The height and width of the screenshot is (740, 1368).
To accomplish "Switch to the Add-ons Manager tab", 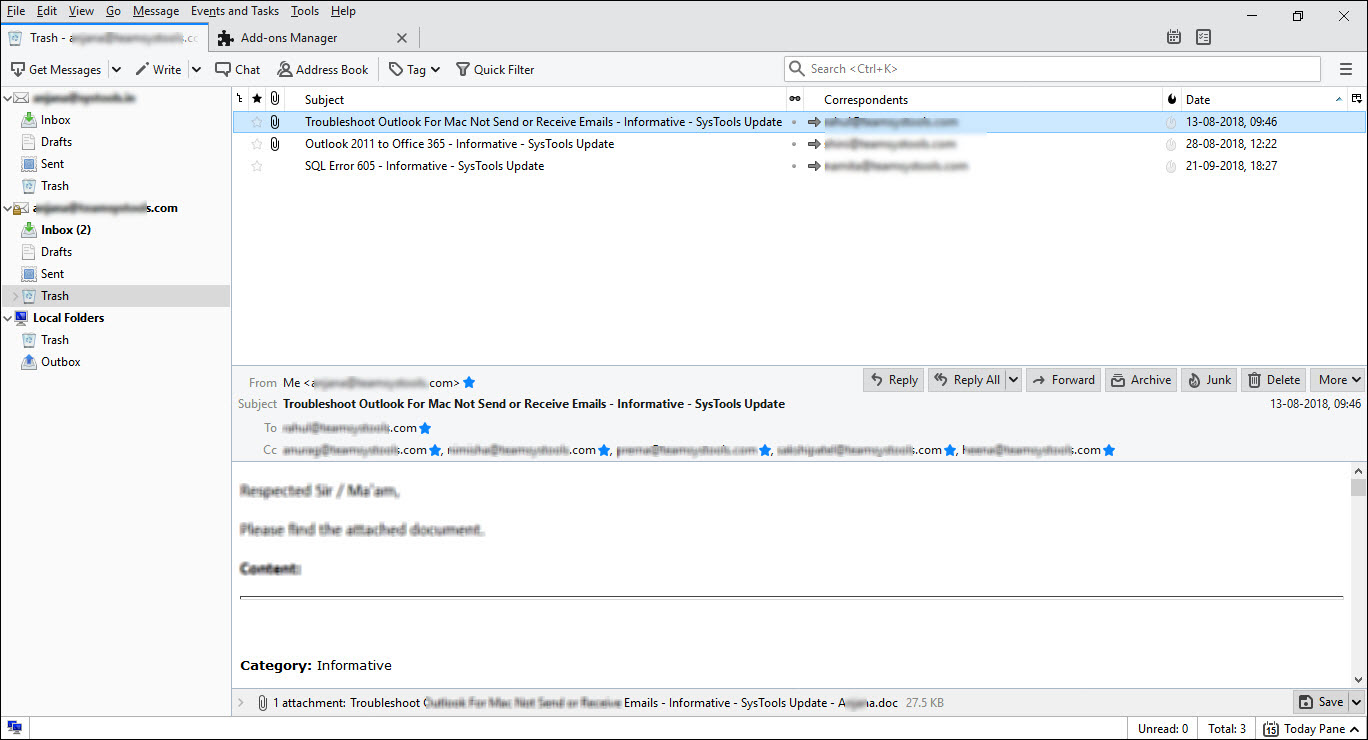I will [314, 38].
